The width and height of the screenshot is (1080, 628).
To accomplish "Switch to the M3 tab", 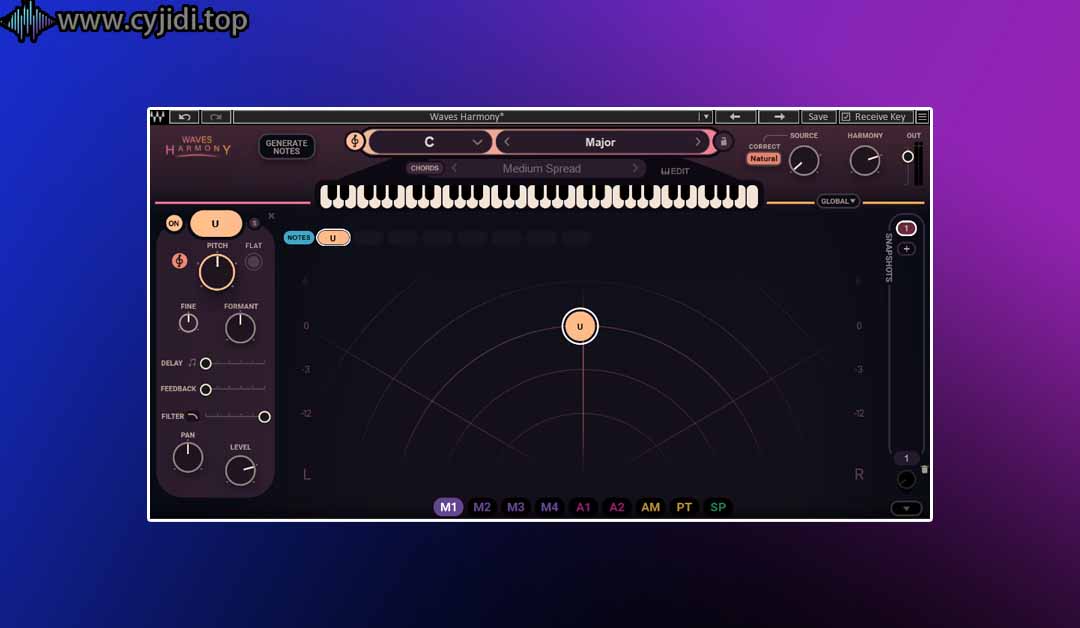I will [x=516, y=507].
